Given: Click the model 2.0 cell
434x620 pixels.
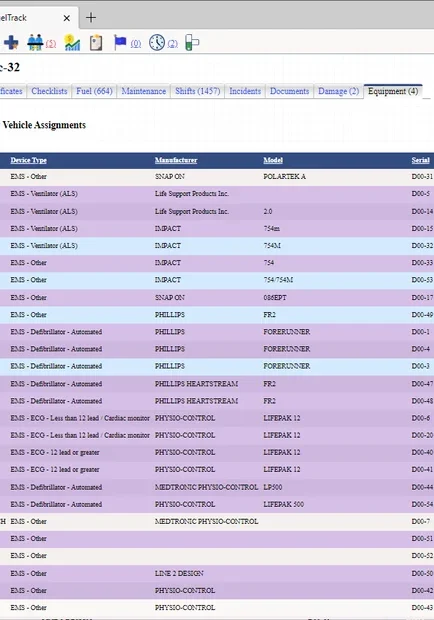Looking at the screenshot, I should click(x=268, y=211).
